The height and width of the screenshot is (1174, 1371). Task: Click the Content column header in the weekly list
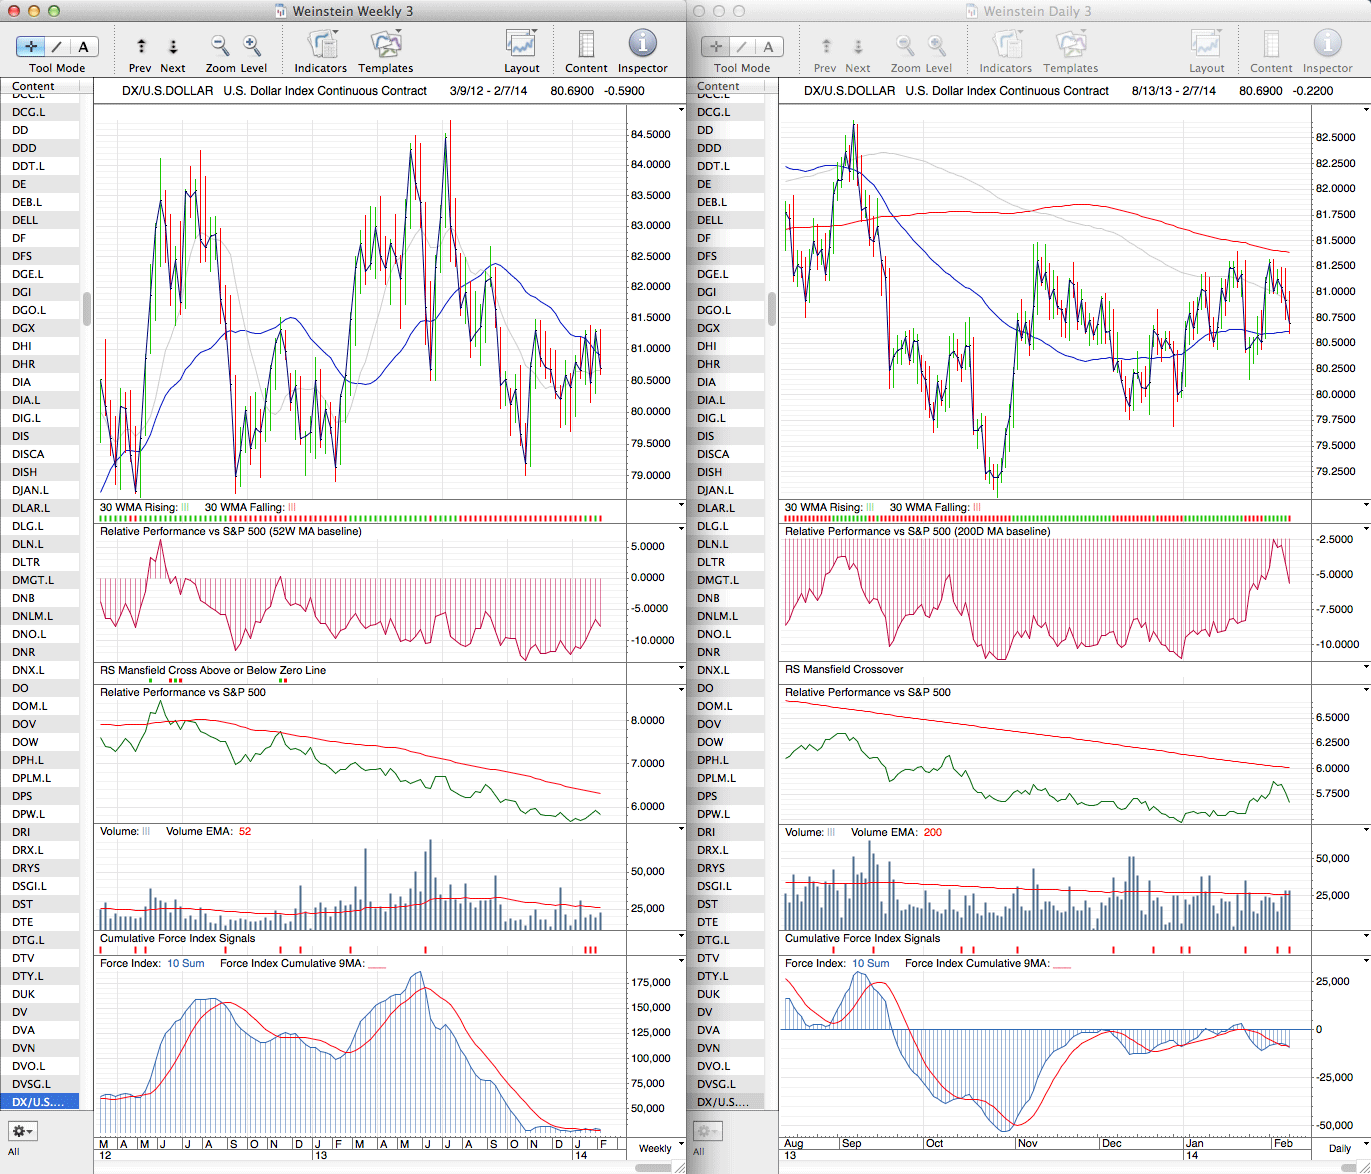pos(33,86)
